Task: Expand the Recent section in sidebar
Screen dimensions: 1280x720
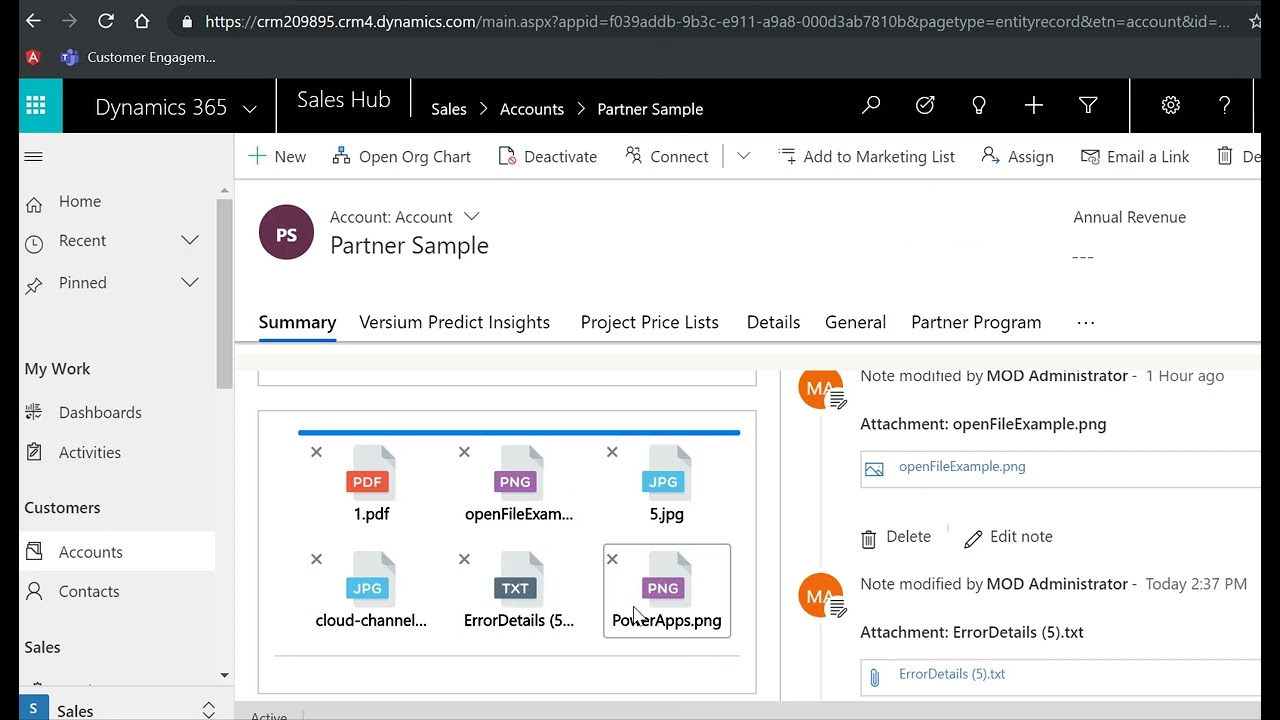Action: pyautogui.click(x=189, y=241)
